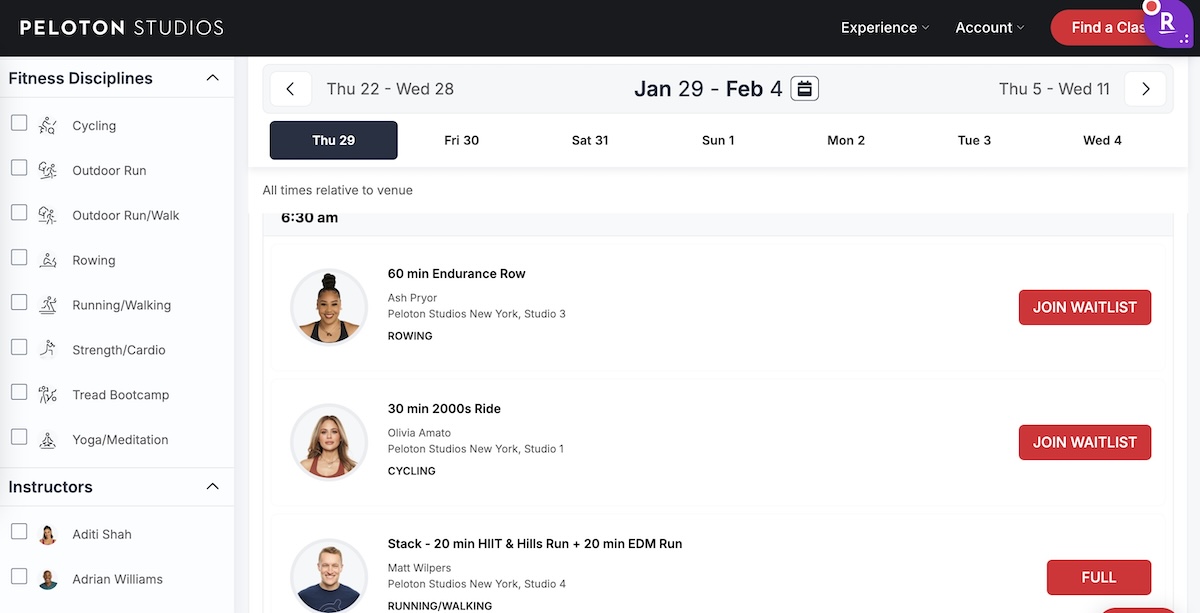This screenshot has width=1200, height=613.
Task: Join waitlist for 30 min 2000s Ride
Action: 1085,442
